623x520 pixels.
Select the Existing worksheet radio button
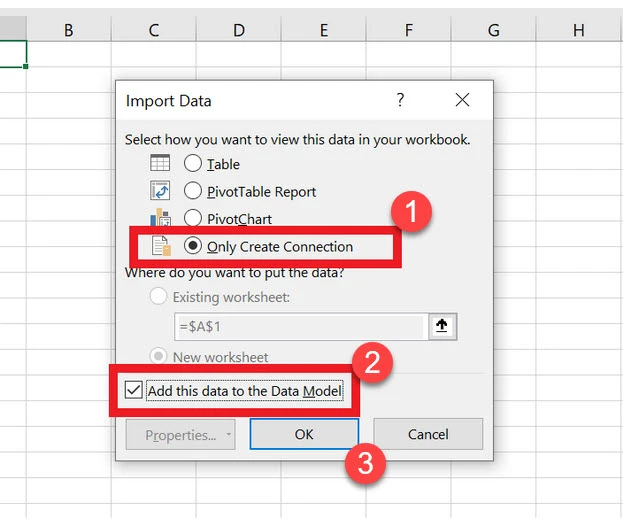tap(158, 296)
